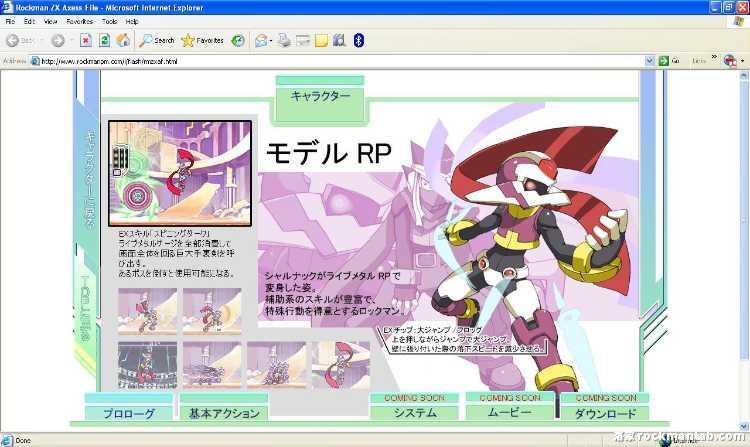Viewport: 750px width, 447px height.
Task: Click the モデル RP heading text
Action: click(329, 153)
